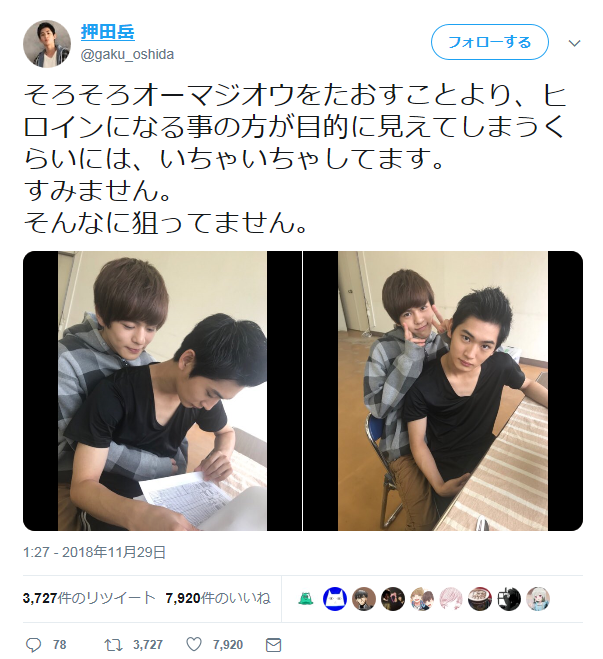Click the black and white figure liker avatar

pyautogui.click(x=509, y=598)
